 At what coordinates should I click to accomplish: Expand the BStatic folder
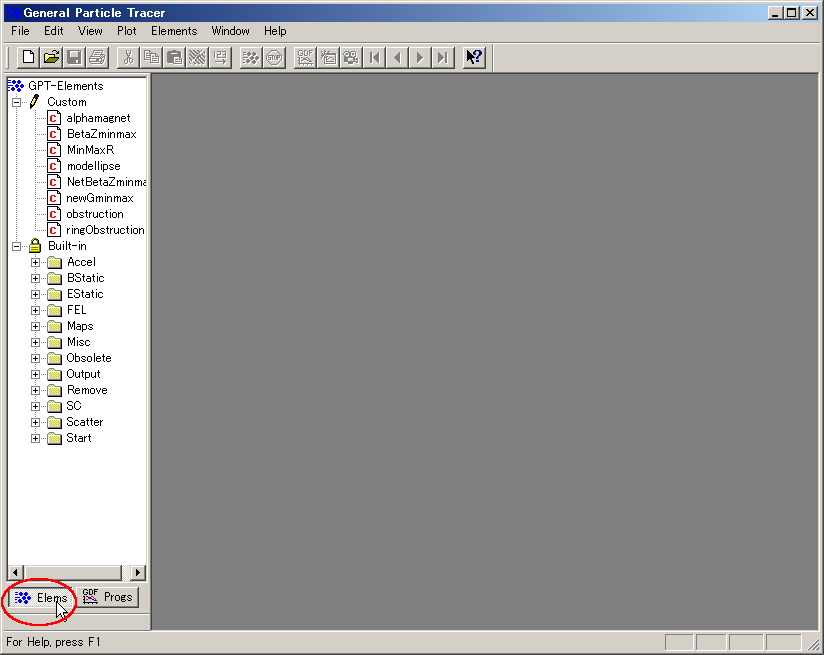(x=35, y=278)
